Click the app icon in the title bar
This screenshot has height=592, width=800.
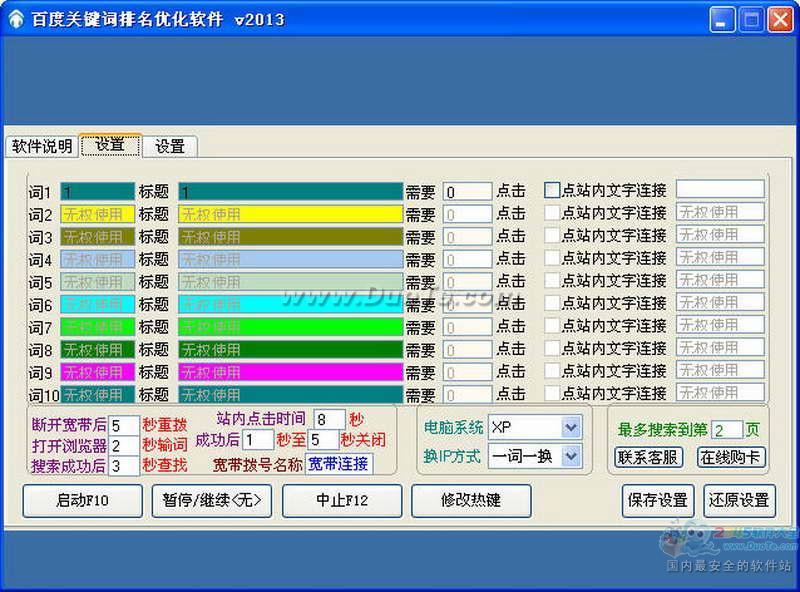tap(16, 20)
